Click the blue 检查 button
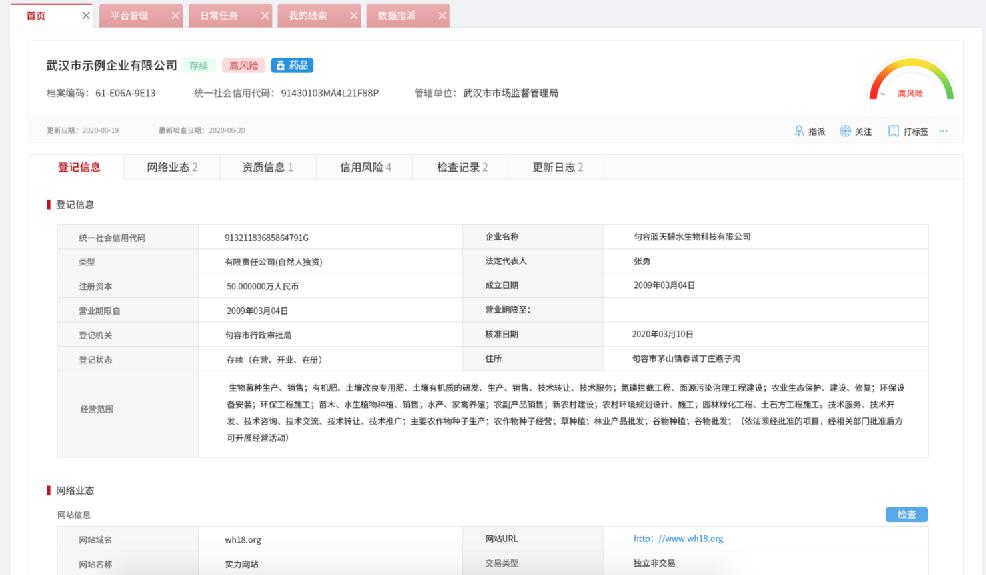Image resolution: width=986 pixels, height=575 pixels. [x=906, y=514]
